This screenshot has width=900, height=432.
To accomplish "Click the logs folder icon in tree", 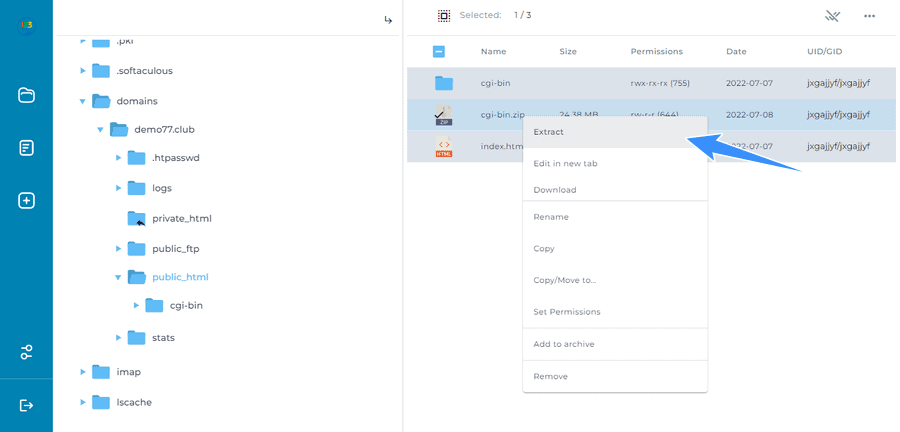I will click(137, 188).
